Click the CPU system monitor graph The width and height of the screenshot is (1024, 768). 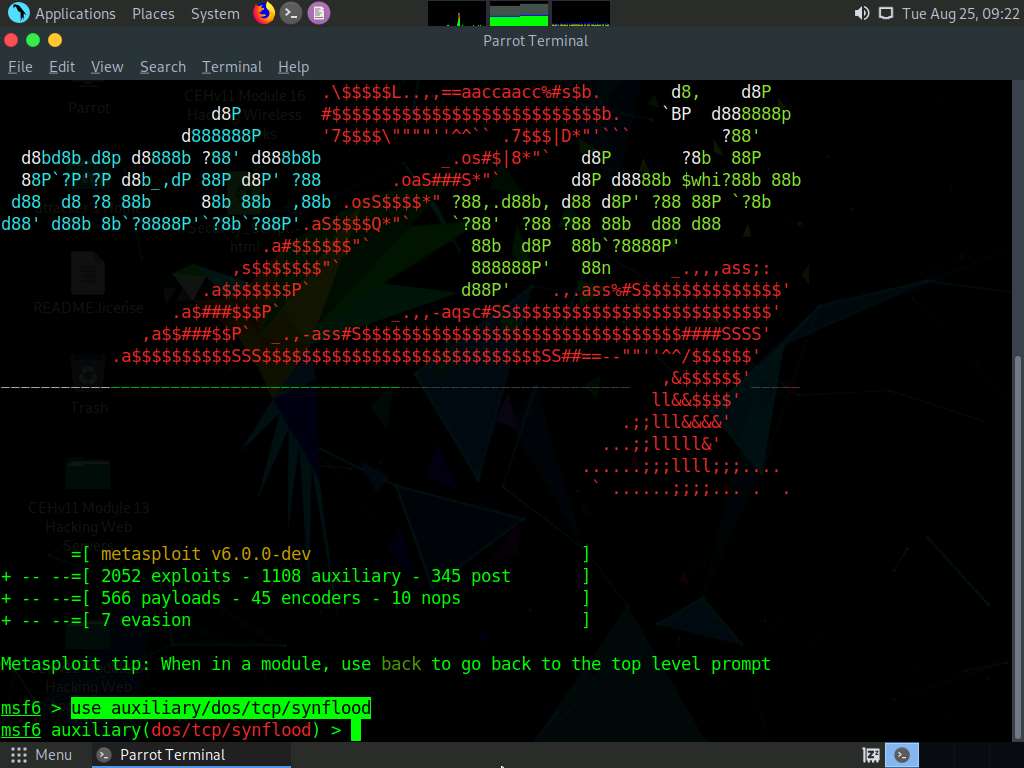pos(456,13)
